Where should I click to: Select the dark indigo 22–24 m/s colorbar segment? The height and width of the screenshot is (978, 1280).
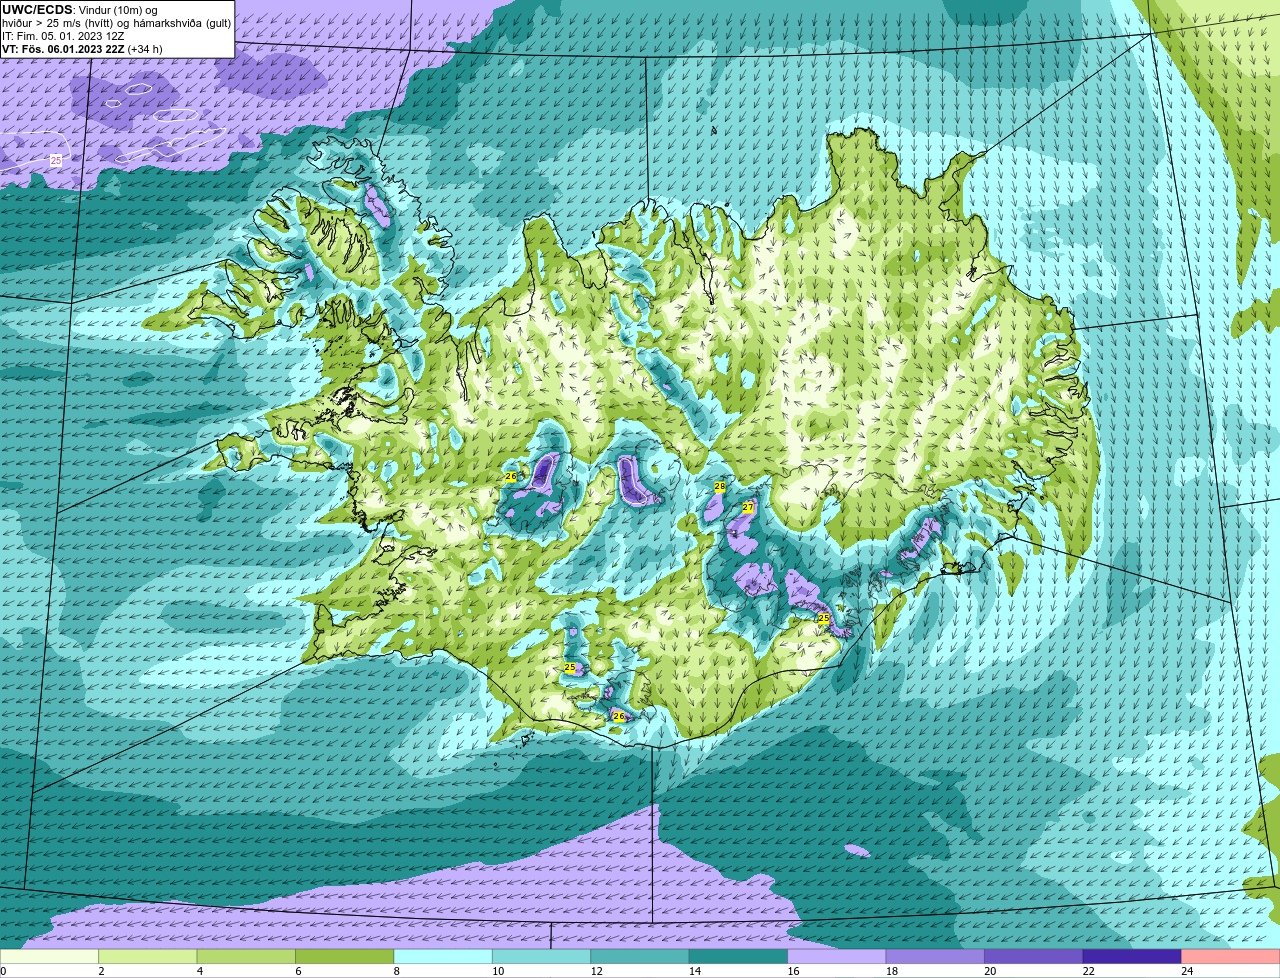tap(1133, 956)
